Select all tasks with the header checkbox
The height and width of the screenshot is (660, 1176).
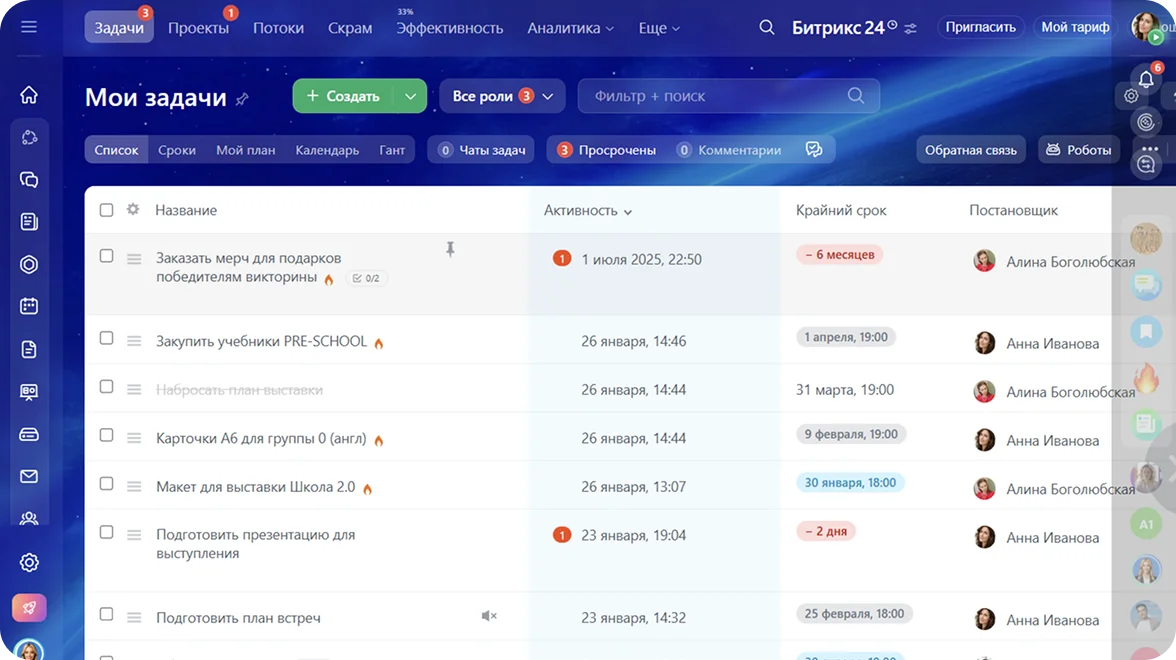point(106,210)
